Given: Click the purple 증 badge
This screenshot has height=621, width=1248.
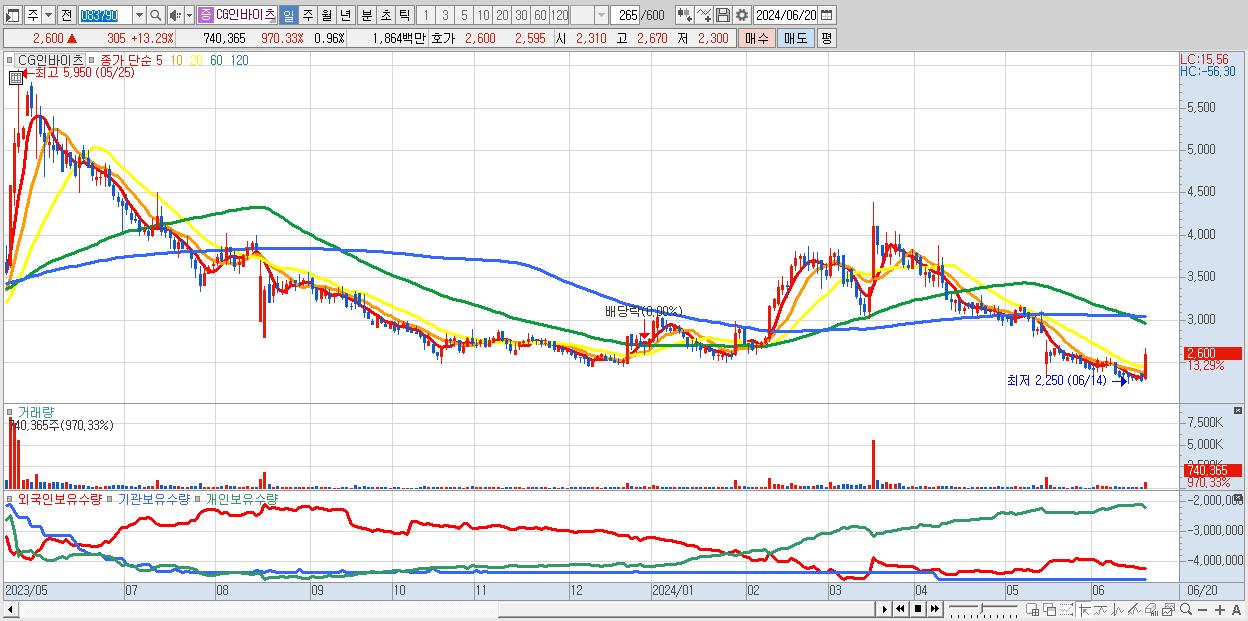Looking at the screenshot, I should (205, 15).
